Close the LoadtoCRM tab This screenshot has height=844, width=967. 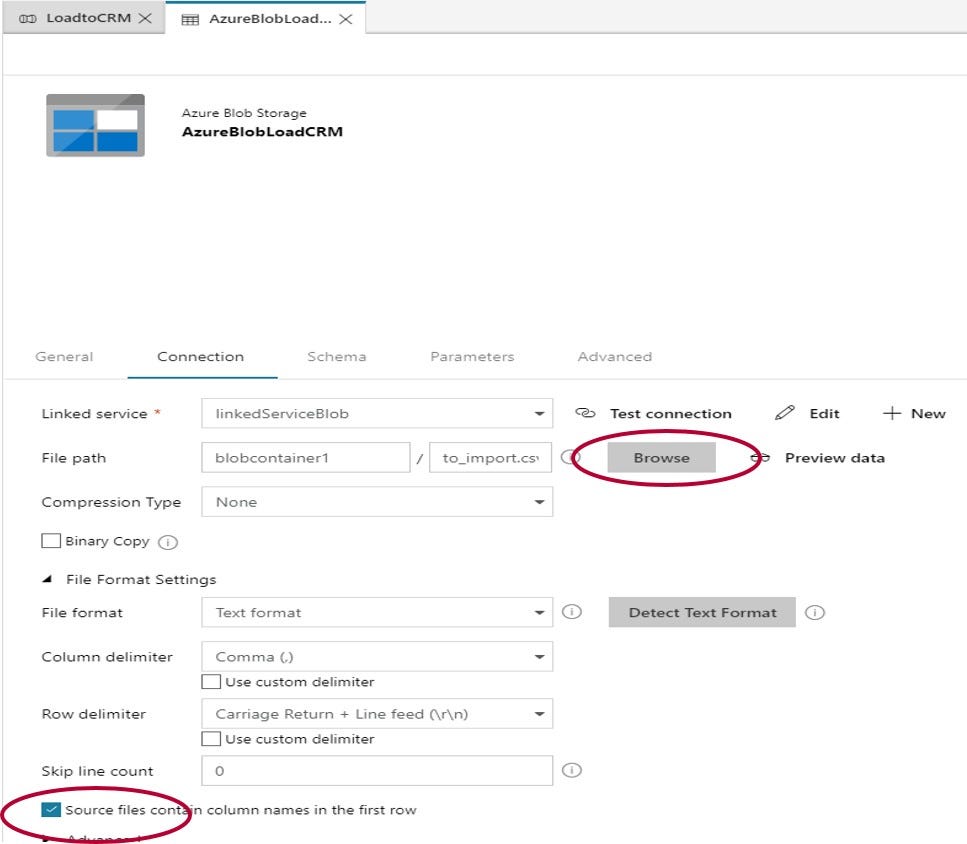point(145,18)
